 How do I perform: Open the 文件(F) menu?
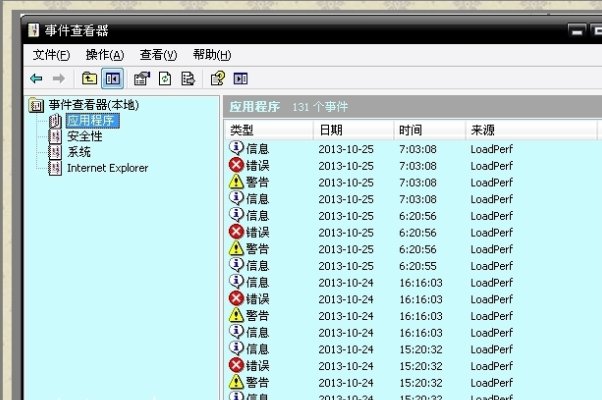[51, 55]
